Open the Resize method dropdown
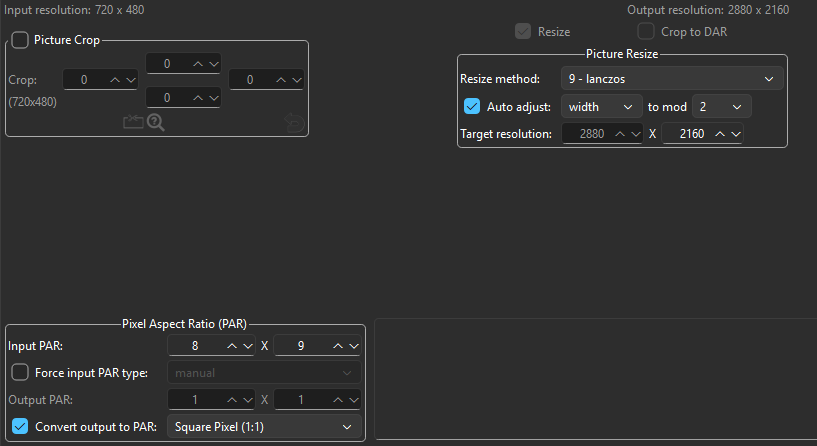The height and width of the screenshot is (446, 817). pyautogui.click(x=671, y=78)
